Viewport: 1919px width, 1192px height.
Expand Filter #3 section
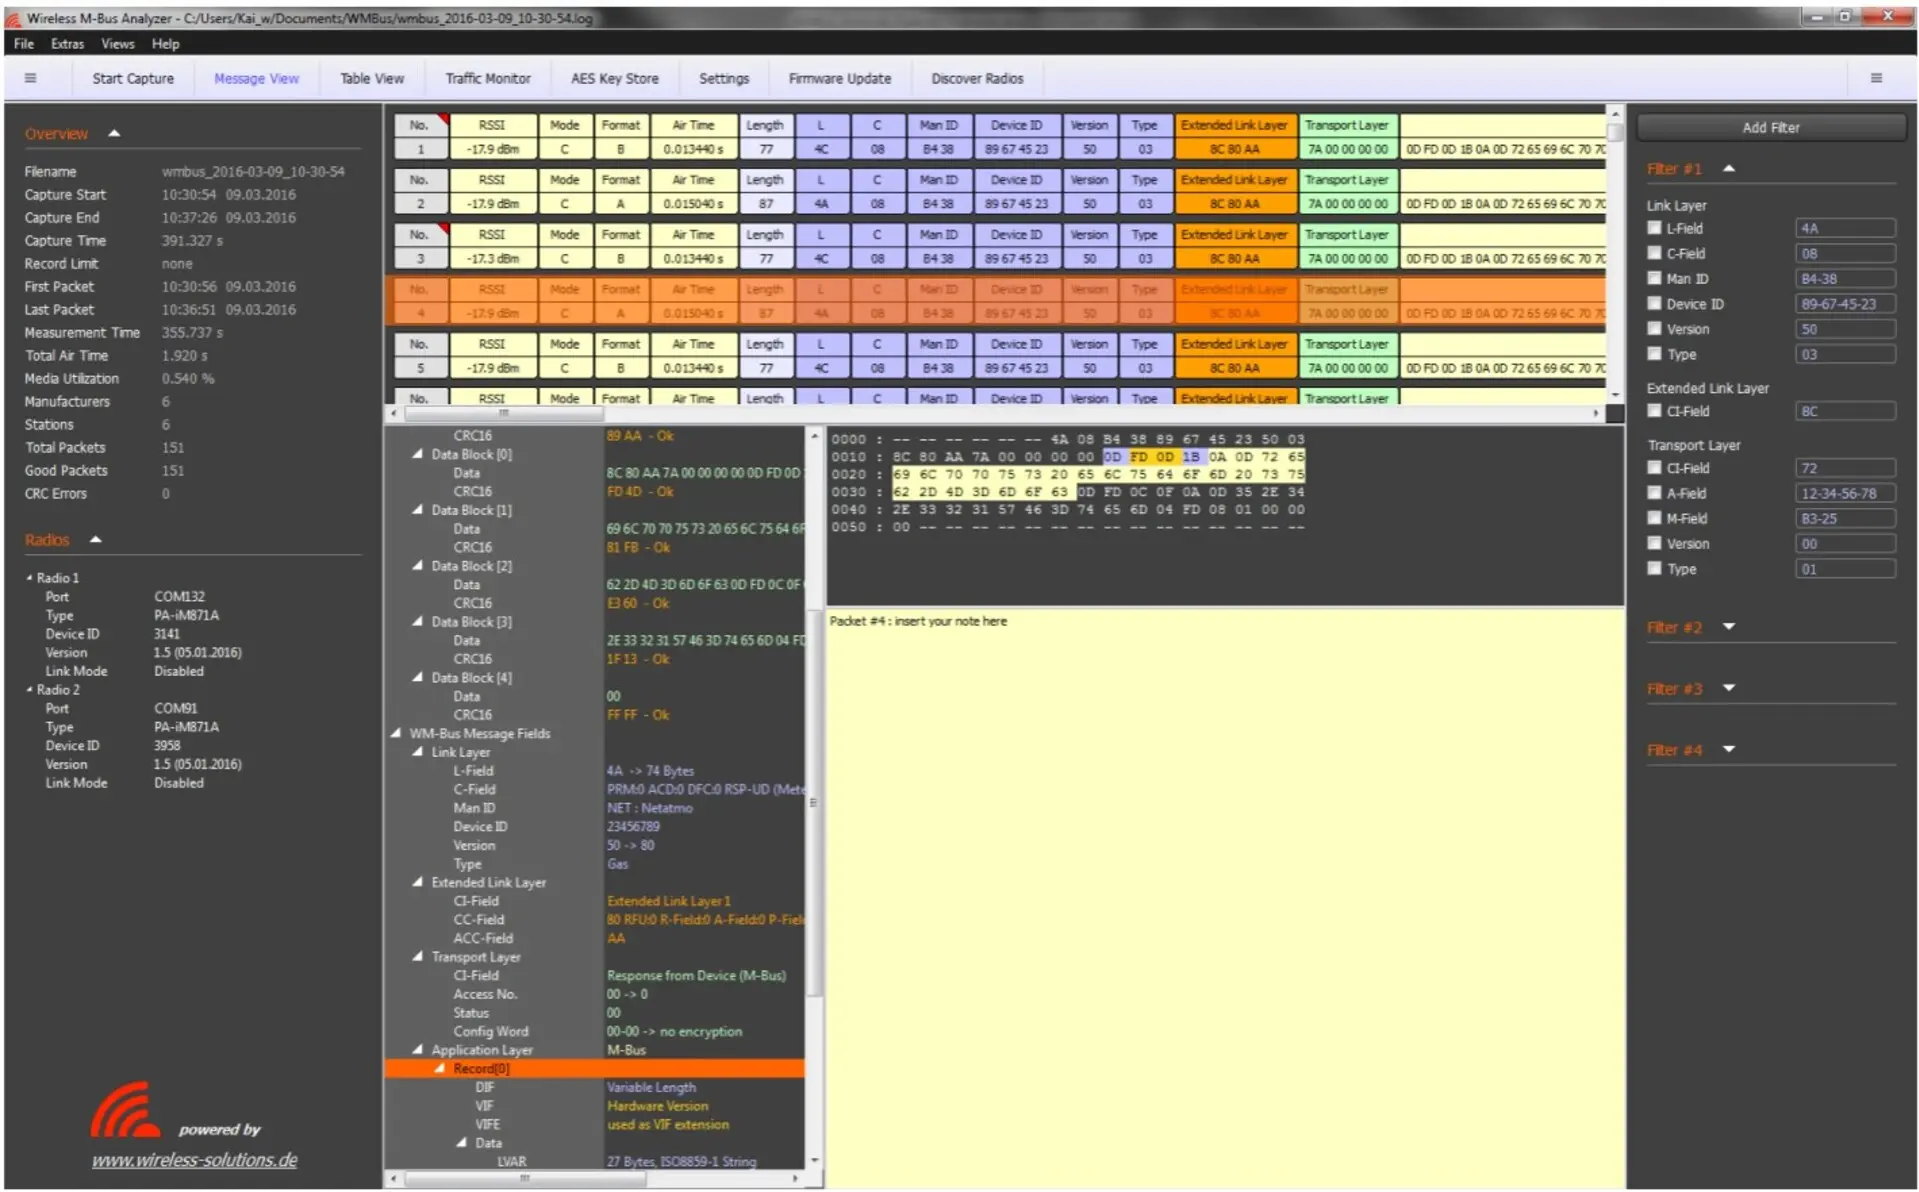1729,688
